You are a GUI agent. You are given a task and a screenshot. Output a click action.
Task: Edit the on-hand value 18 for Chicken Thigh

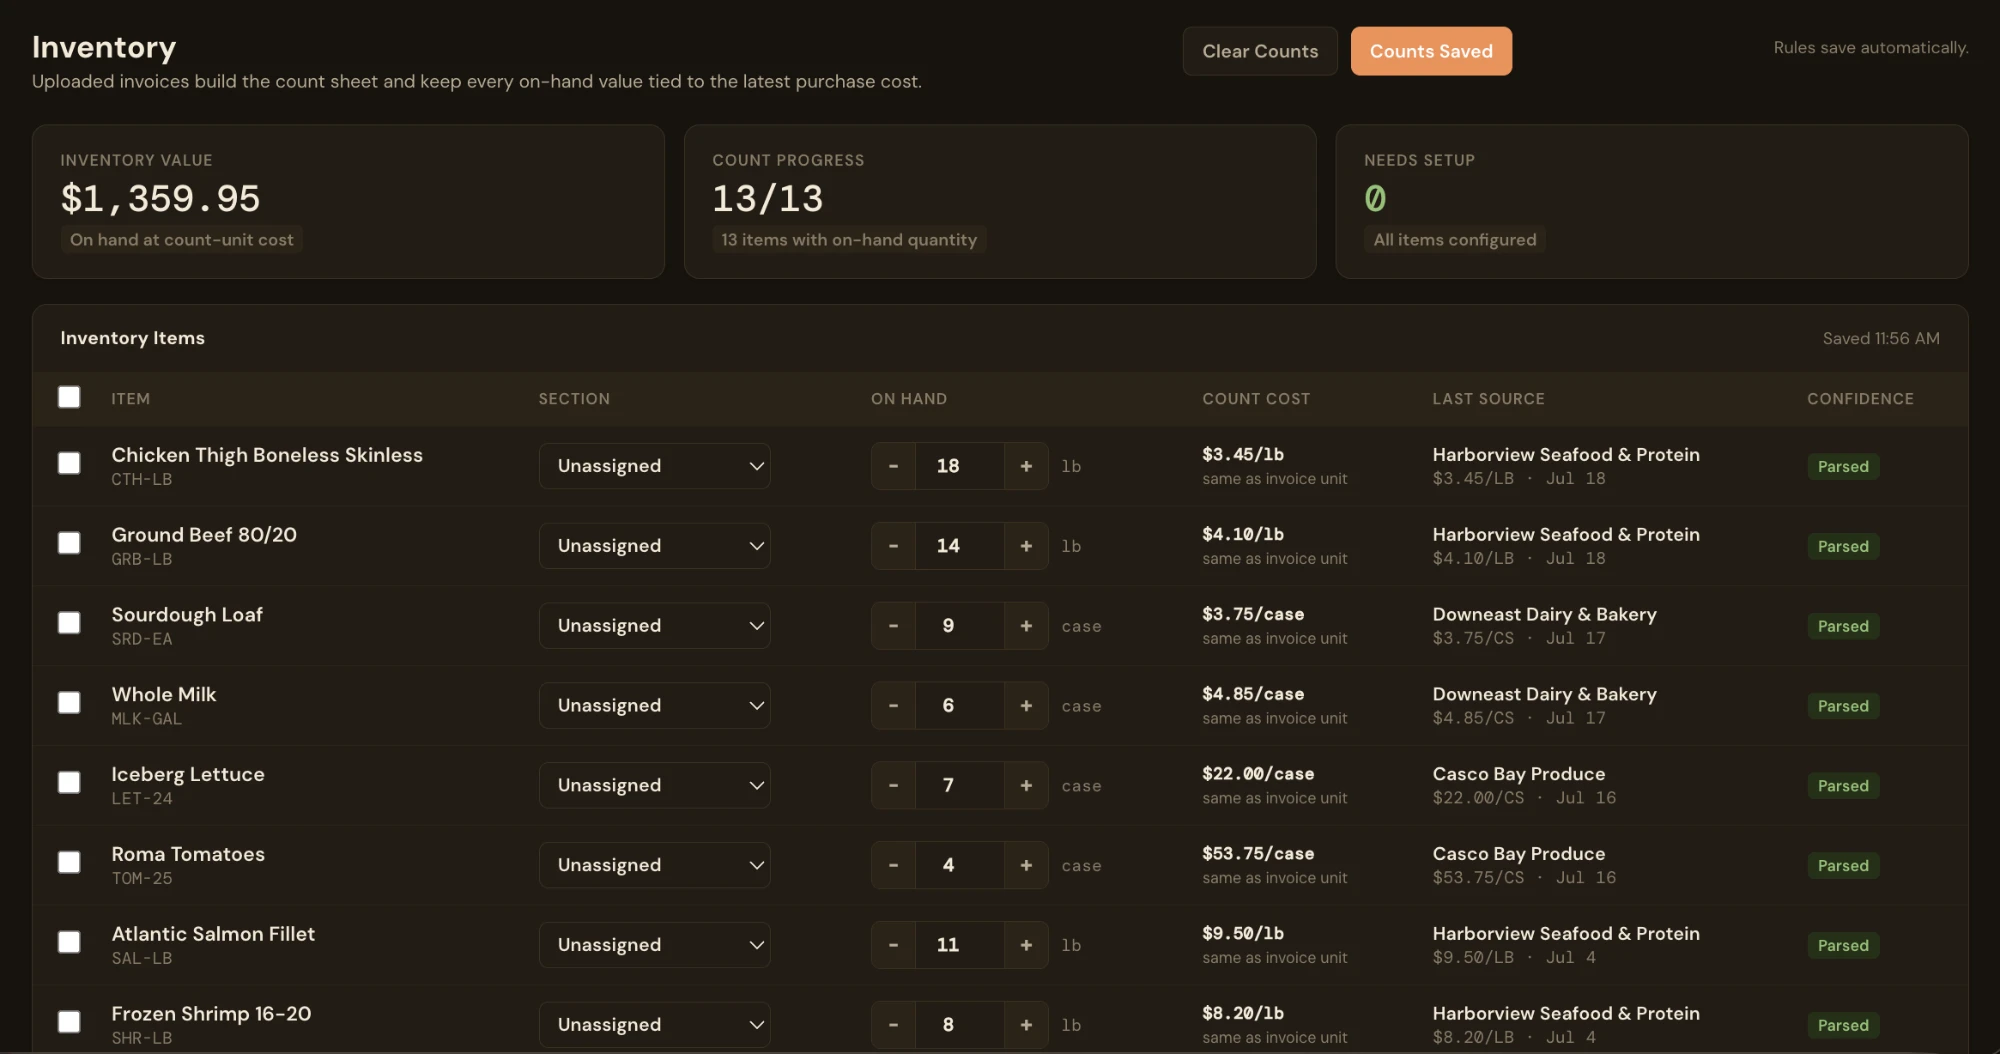pyautogui.click(x=959, y=466)
